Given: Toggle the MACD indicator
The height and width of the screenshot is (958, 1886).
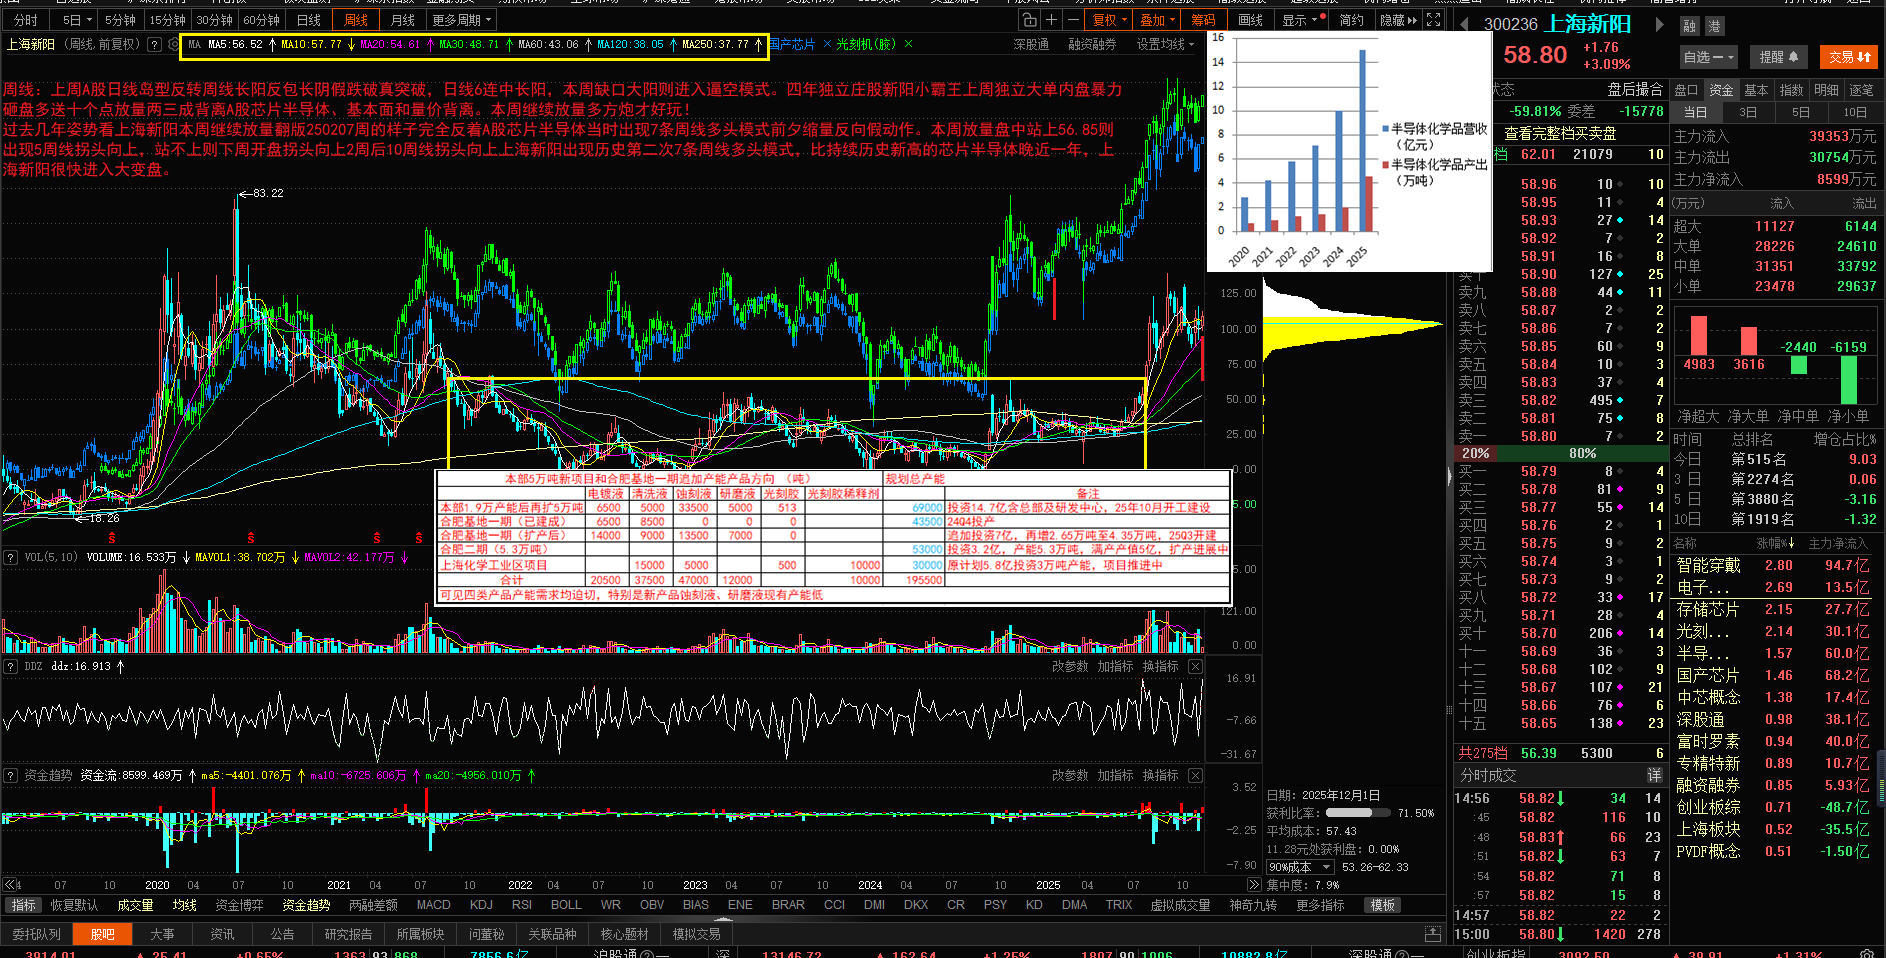Looking at the screenshot, I should [433, 905].
